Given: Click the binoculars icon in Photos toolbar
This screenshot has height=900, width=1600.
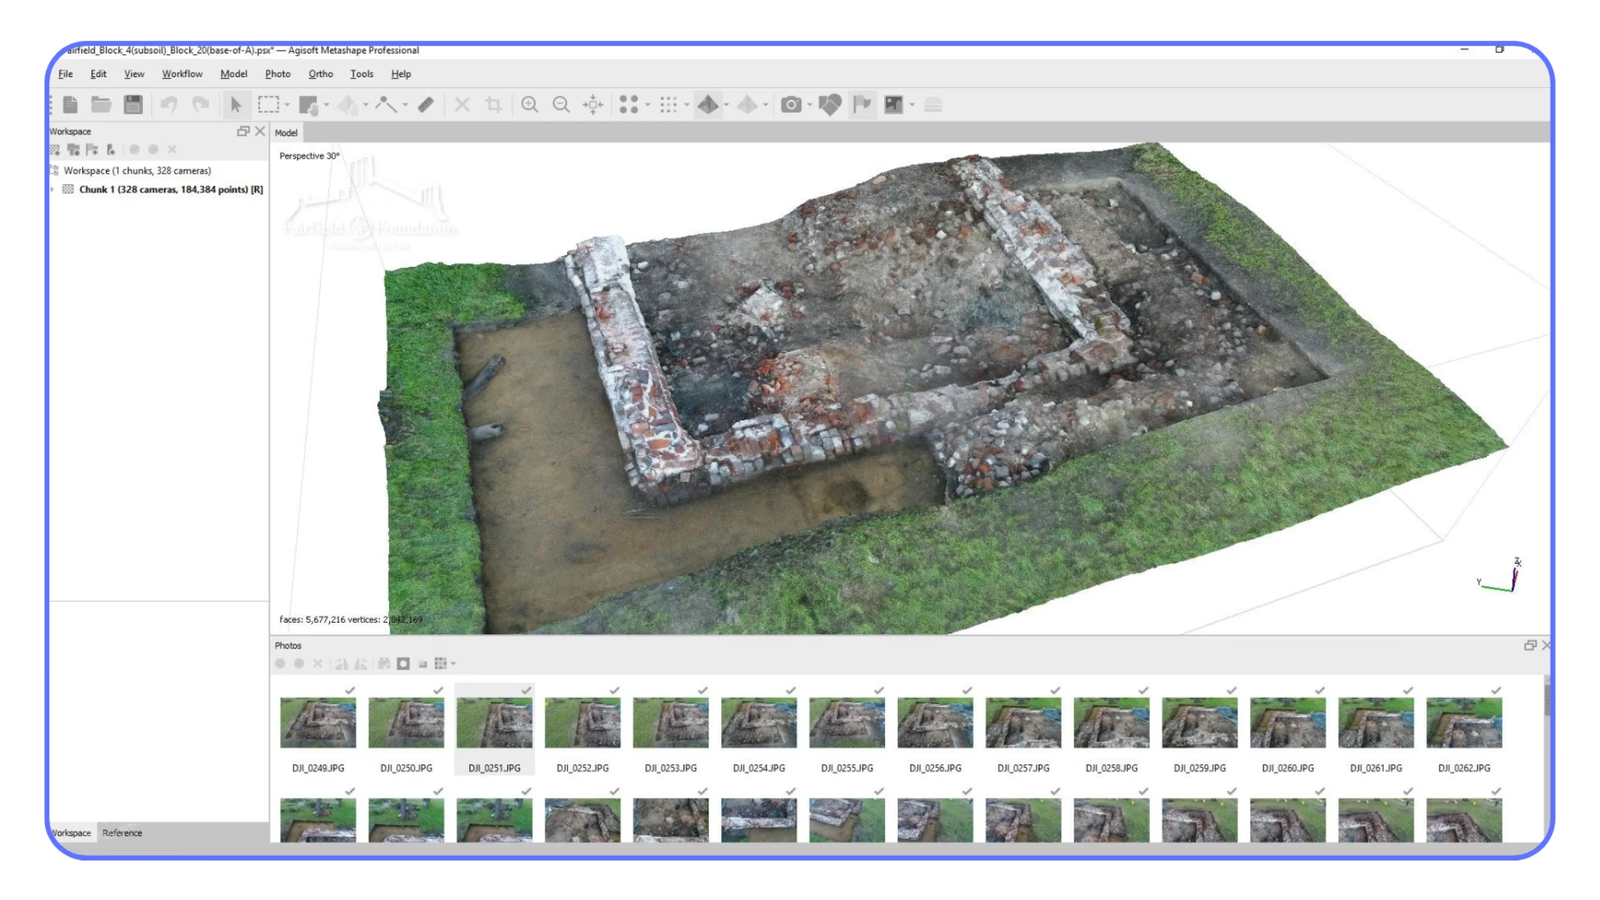Looking at the screenshot, I should click(x=384, y=663).
